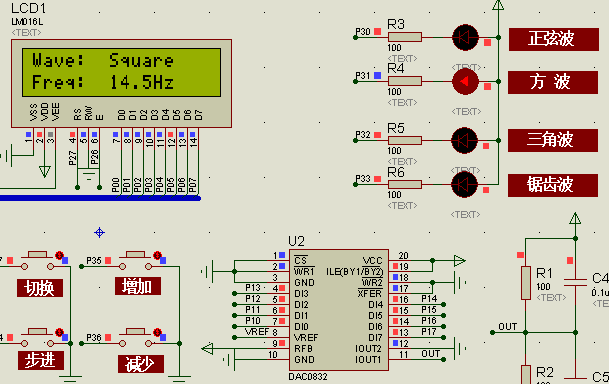Select resistor R3 body
The width and height of the screenshot is (609, 384).
405,37
